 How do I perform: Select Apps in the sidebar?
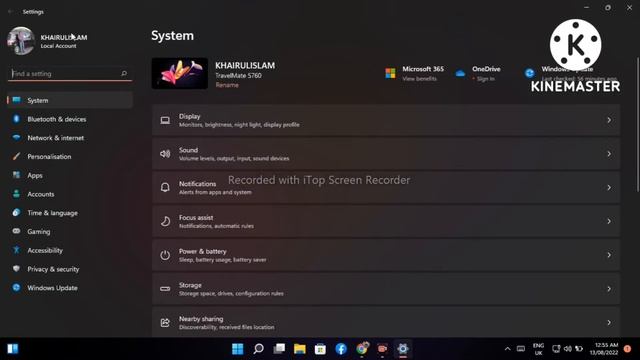tap(70, 176)
